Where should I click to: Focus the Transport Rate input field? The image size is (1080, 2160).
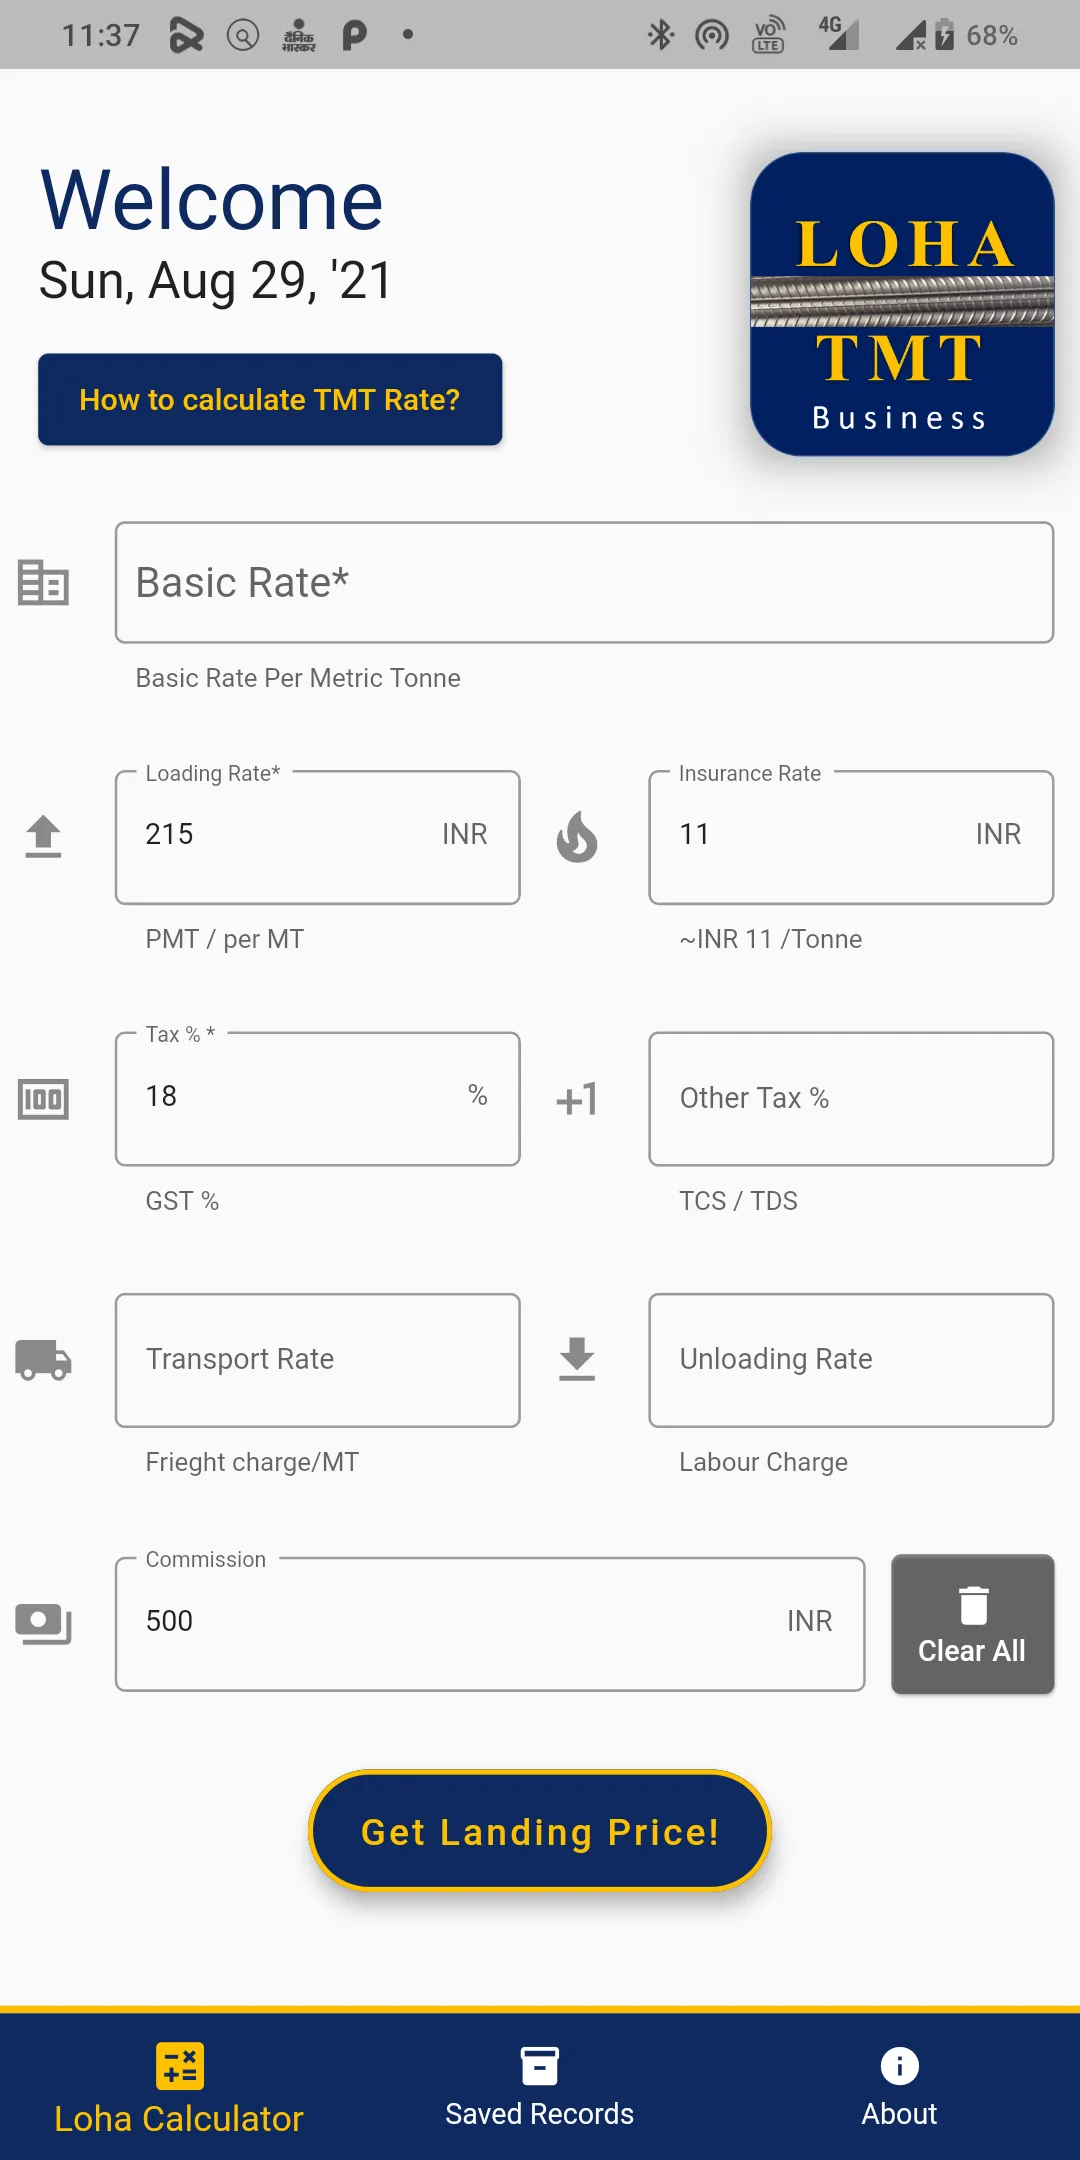318,1360
